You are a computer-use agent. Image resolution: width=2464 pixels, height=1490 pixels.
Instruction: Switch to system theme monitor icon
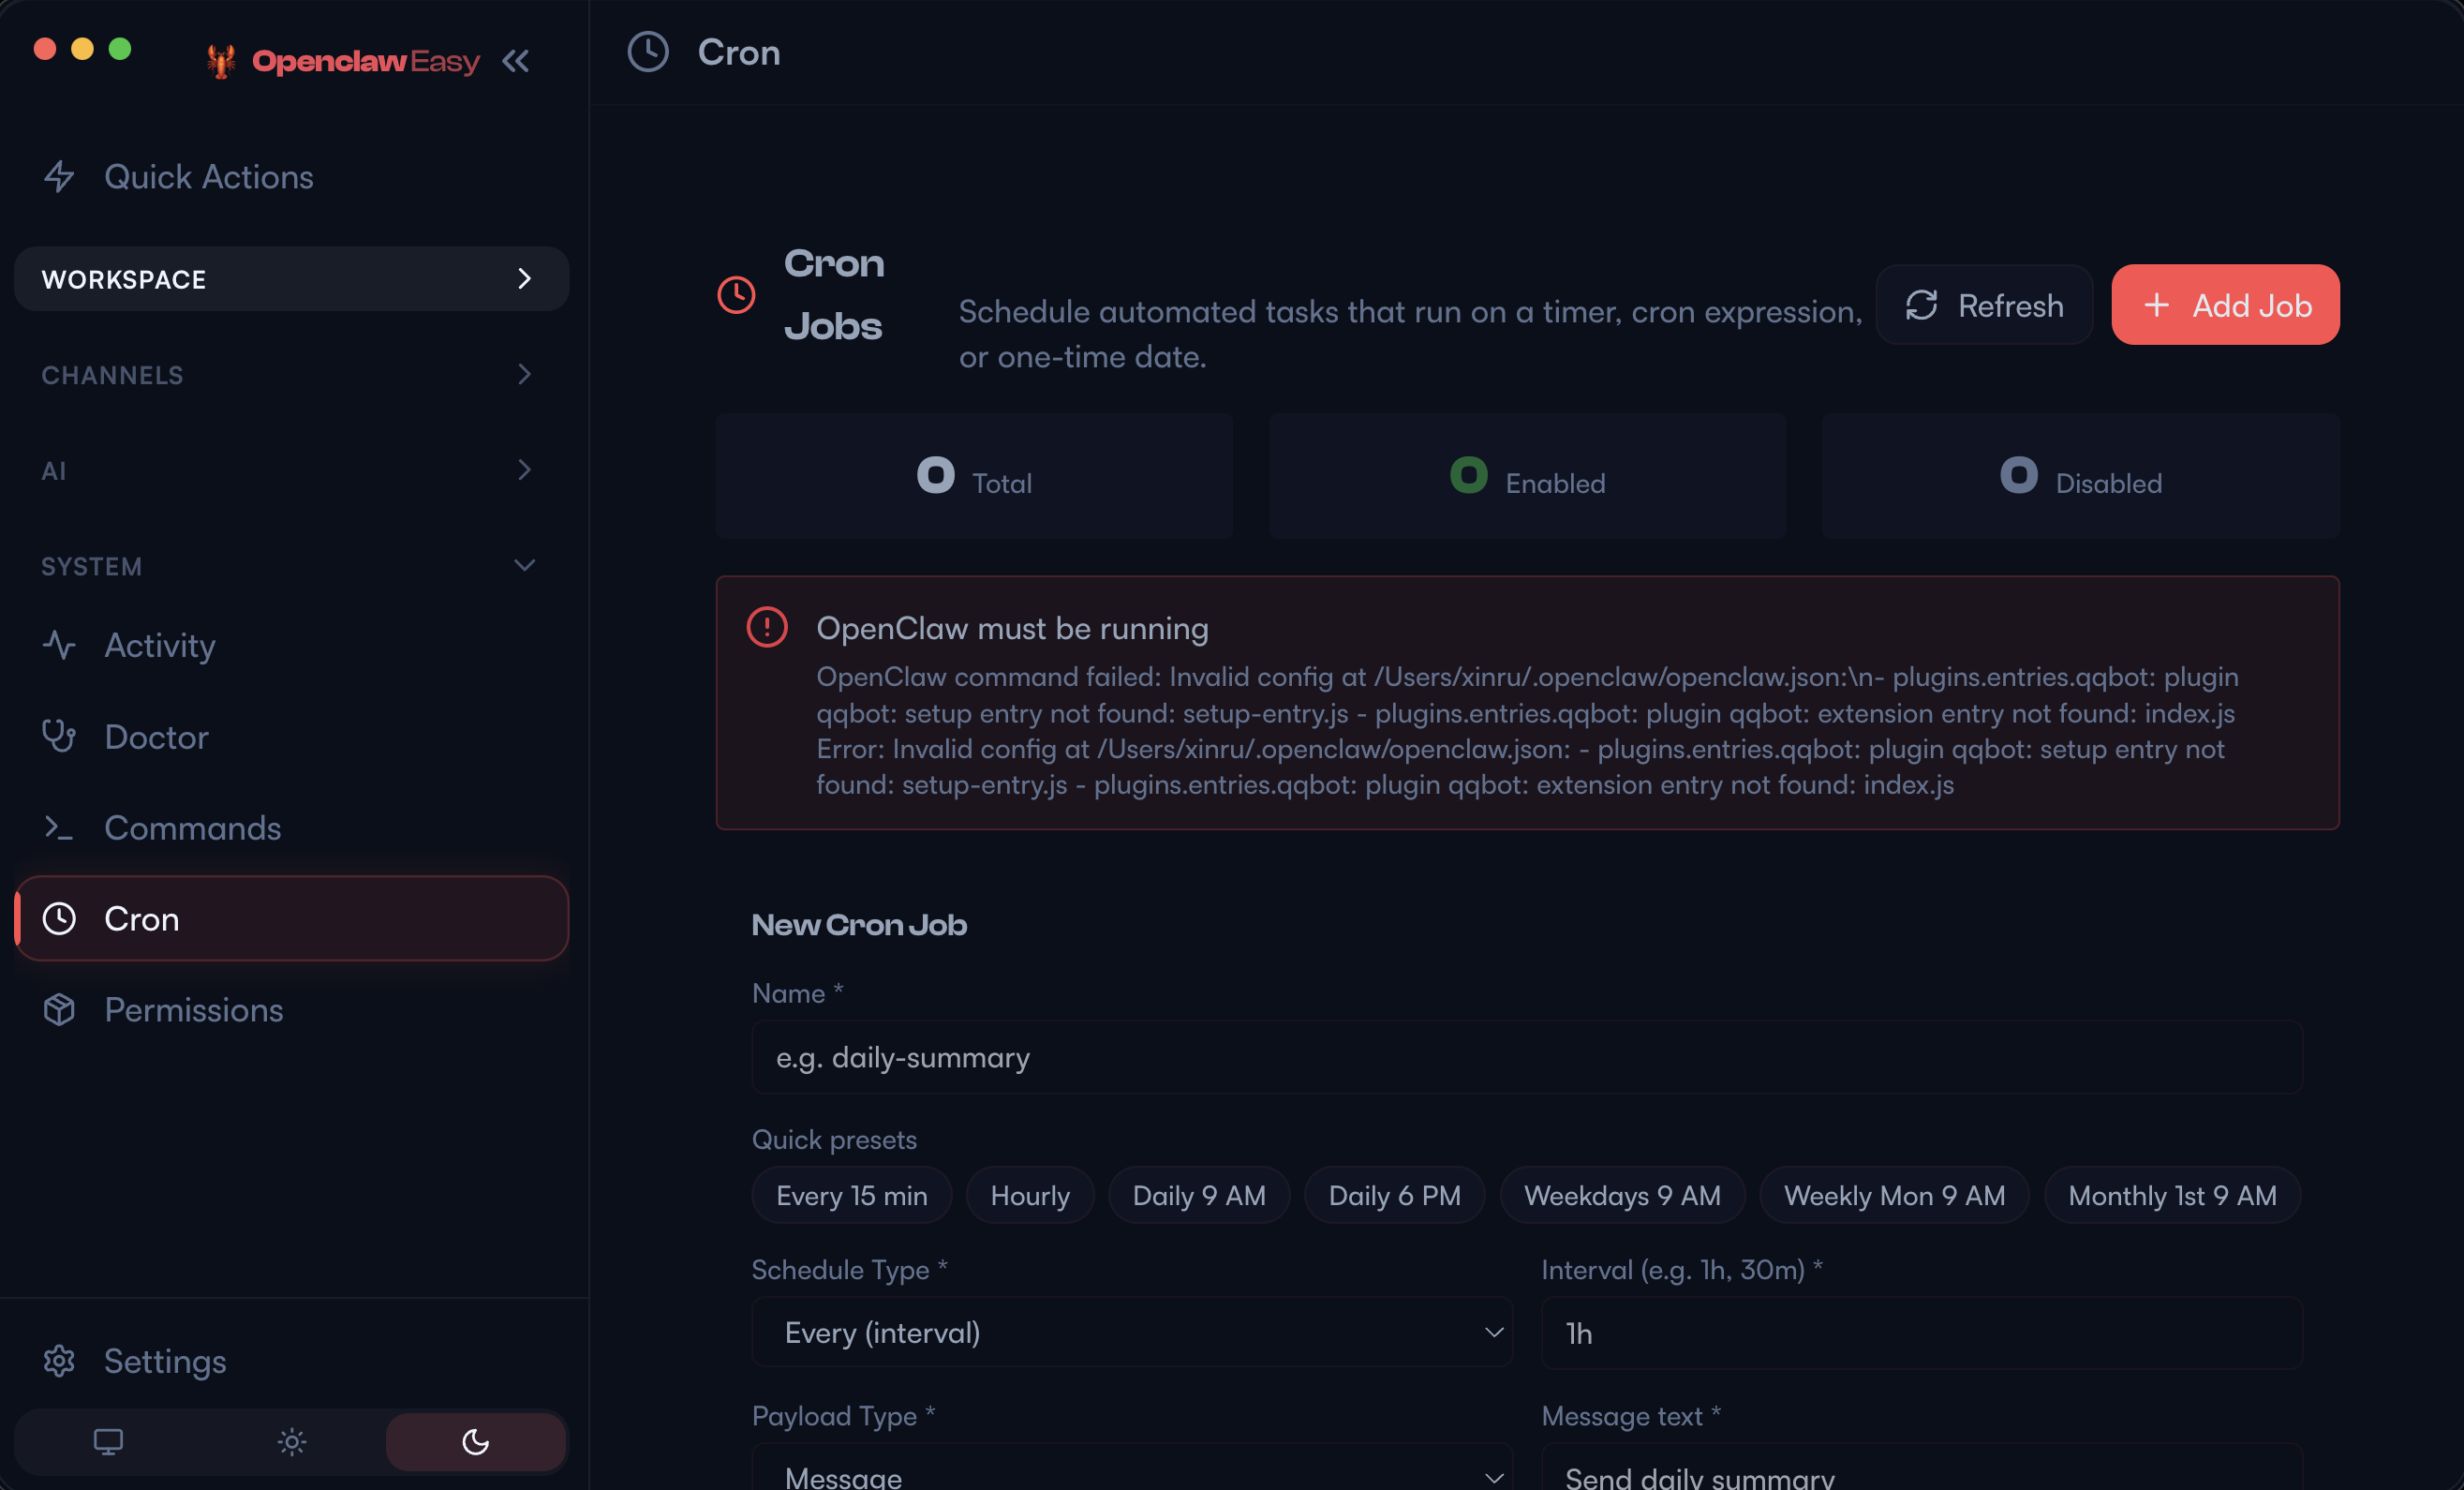click(108, 1442)
